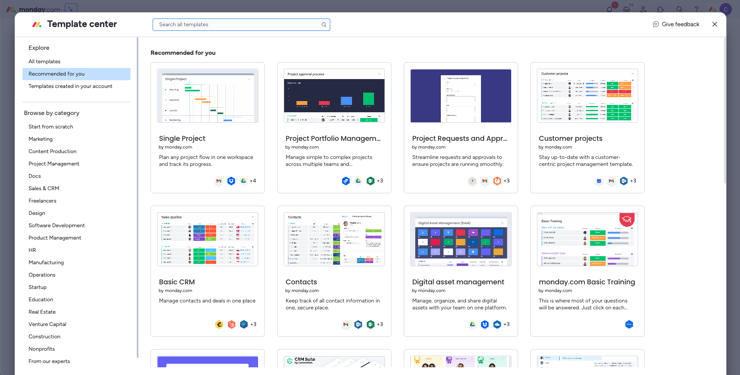740x375 pixels.
Task: Click Give feedback button
Action: pos(676,25)
